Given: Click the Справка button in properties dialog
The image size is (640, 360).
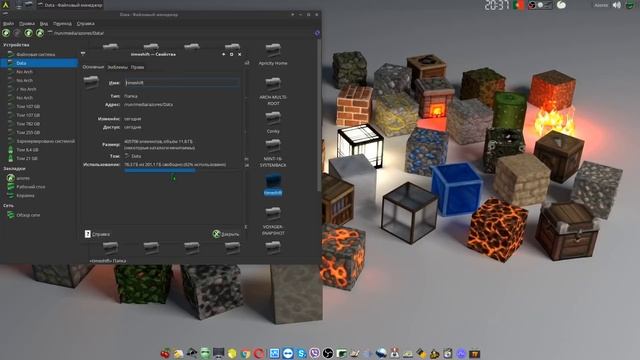Looking at the screenshot, I should [x=97, y=234].
